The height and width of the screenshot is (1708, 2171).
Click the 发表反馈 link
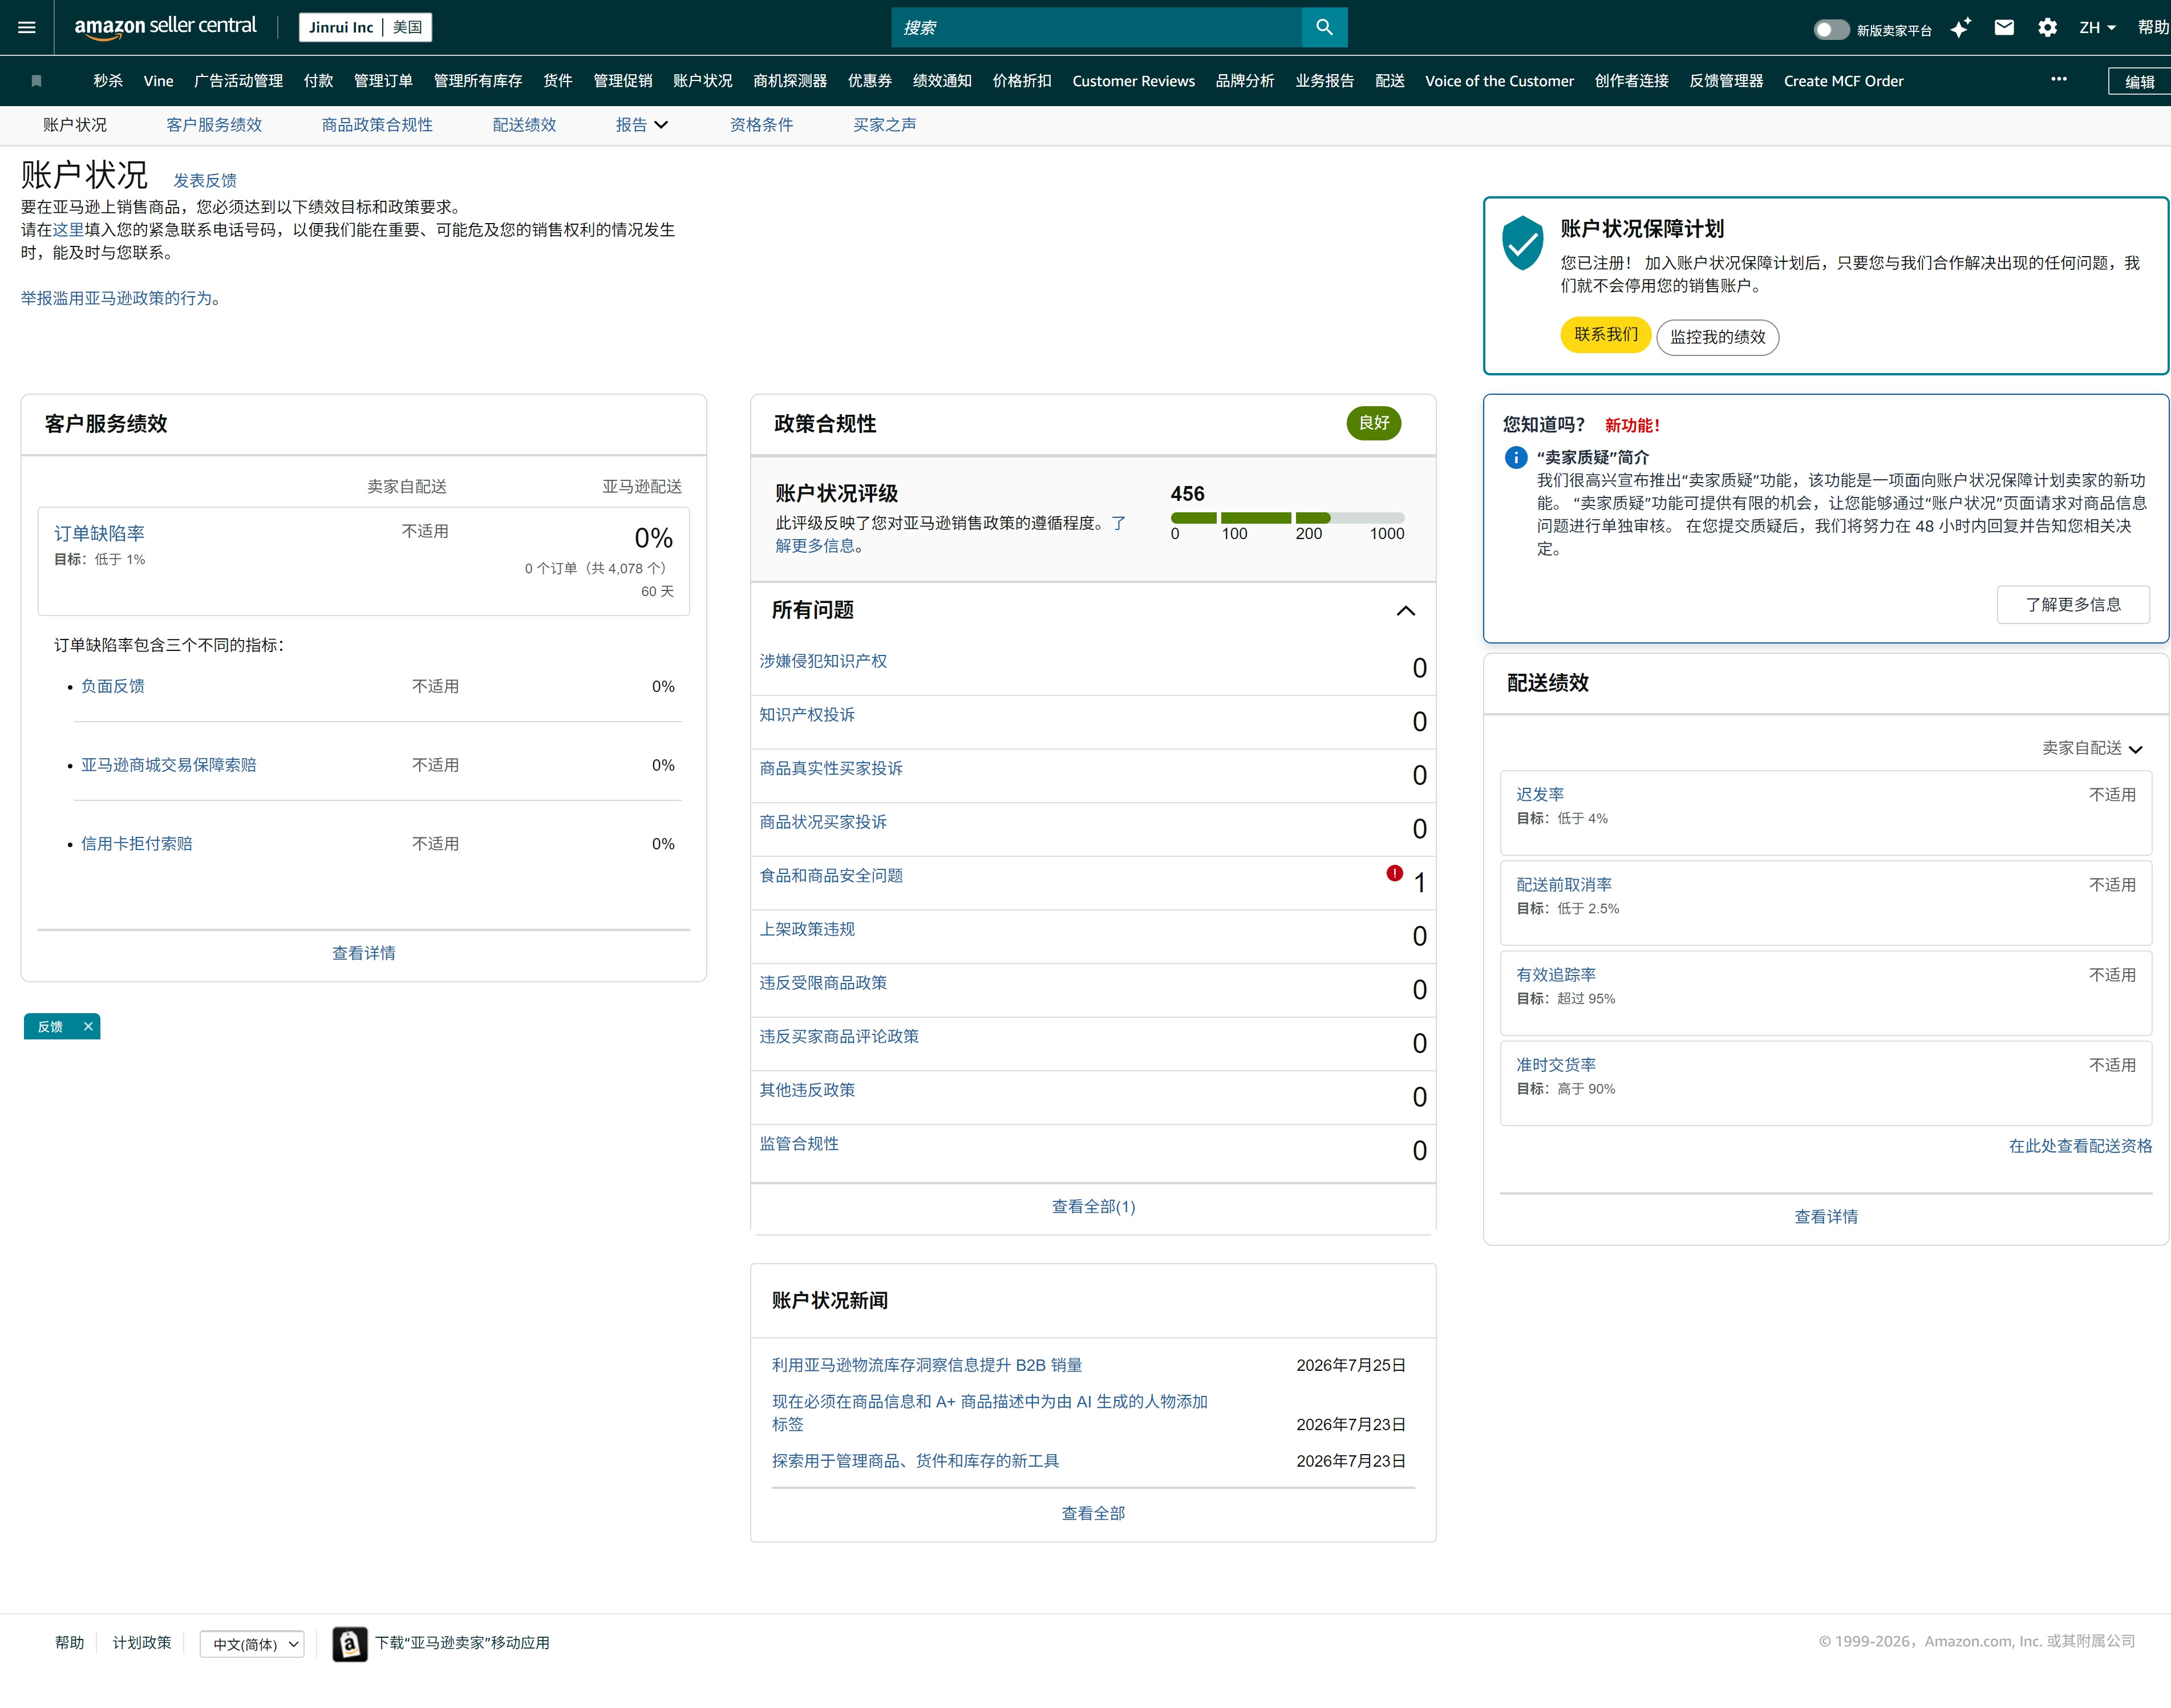(x=205, y=180)
